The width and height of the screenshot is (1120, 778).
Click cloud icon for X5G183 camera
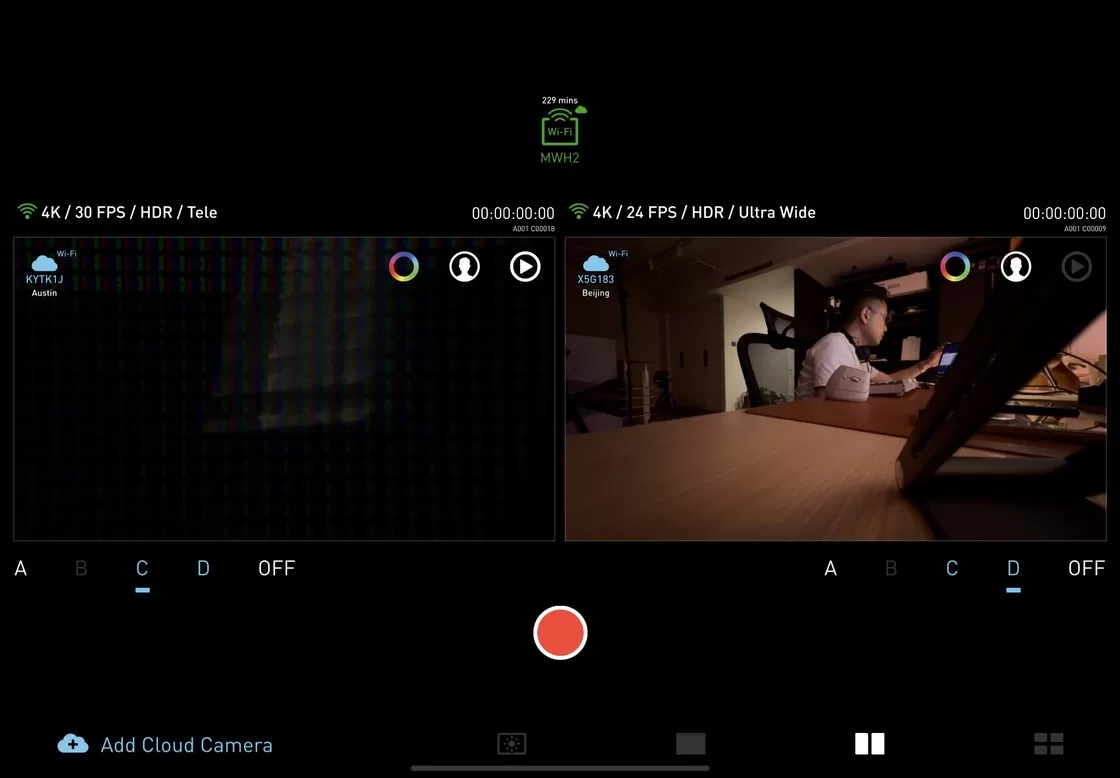[x=596, y=263]
